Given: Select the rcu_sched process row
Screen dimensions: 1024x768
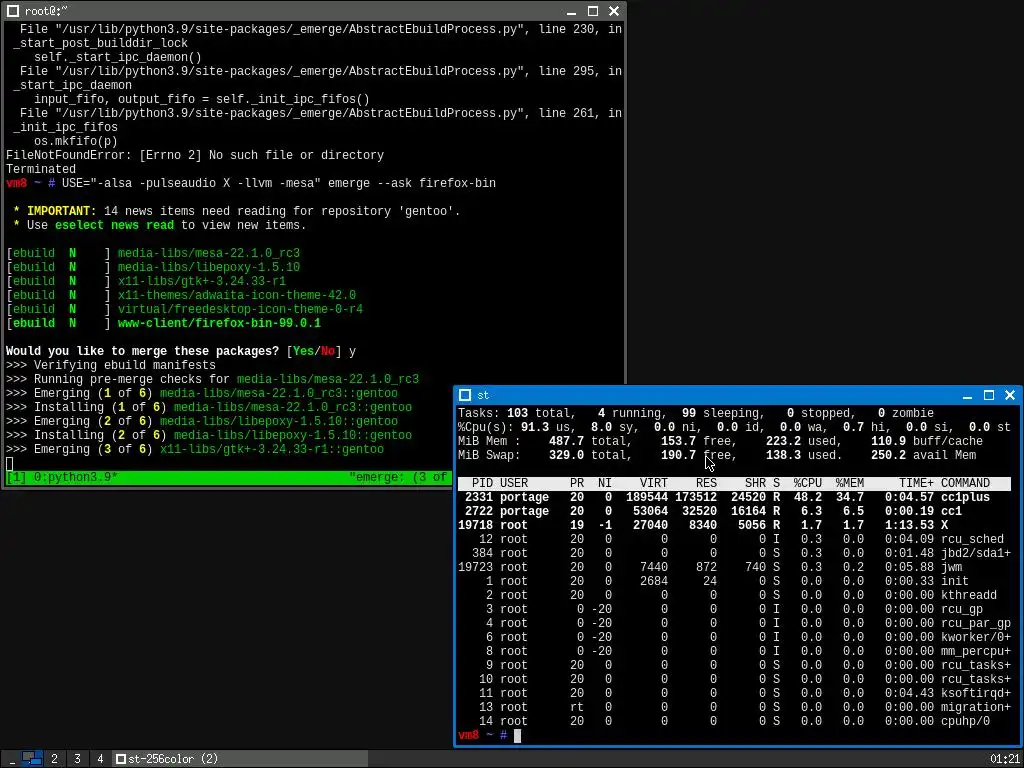Looking at the screenshot, I should pyautogui.click(x=734, y=539).
